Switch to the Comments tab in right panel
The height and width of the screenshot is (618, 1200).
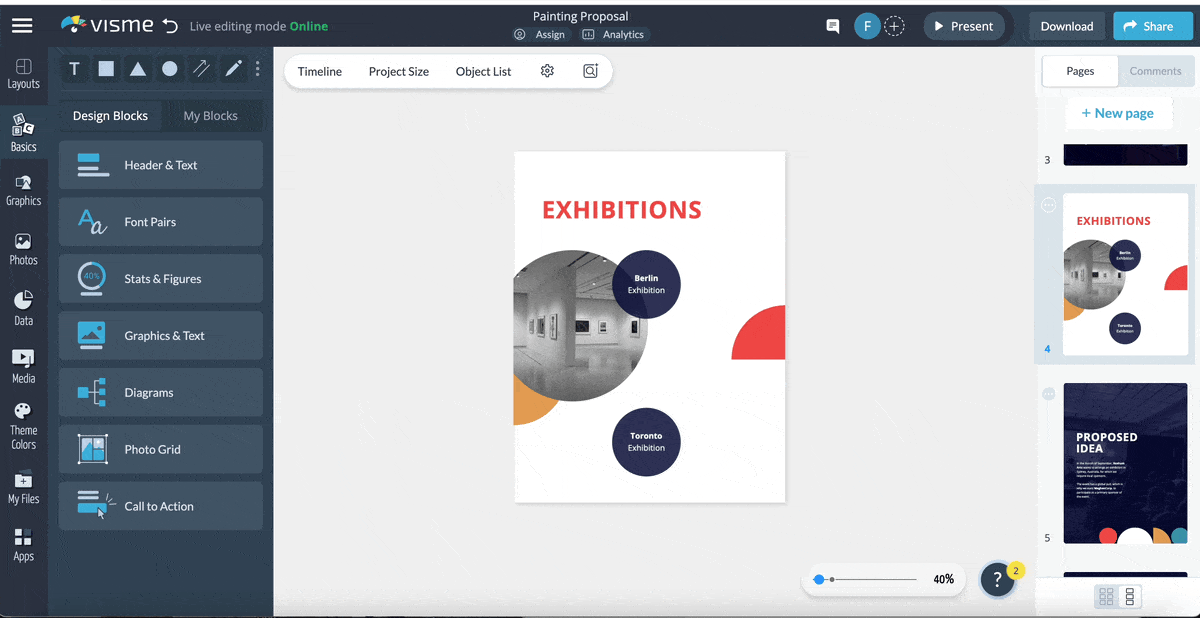tap(1155, 71)
